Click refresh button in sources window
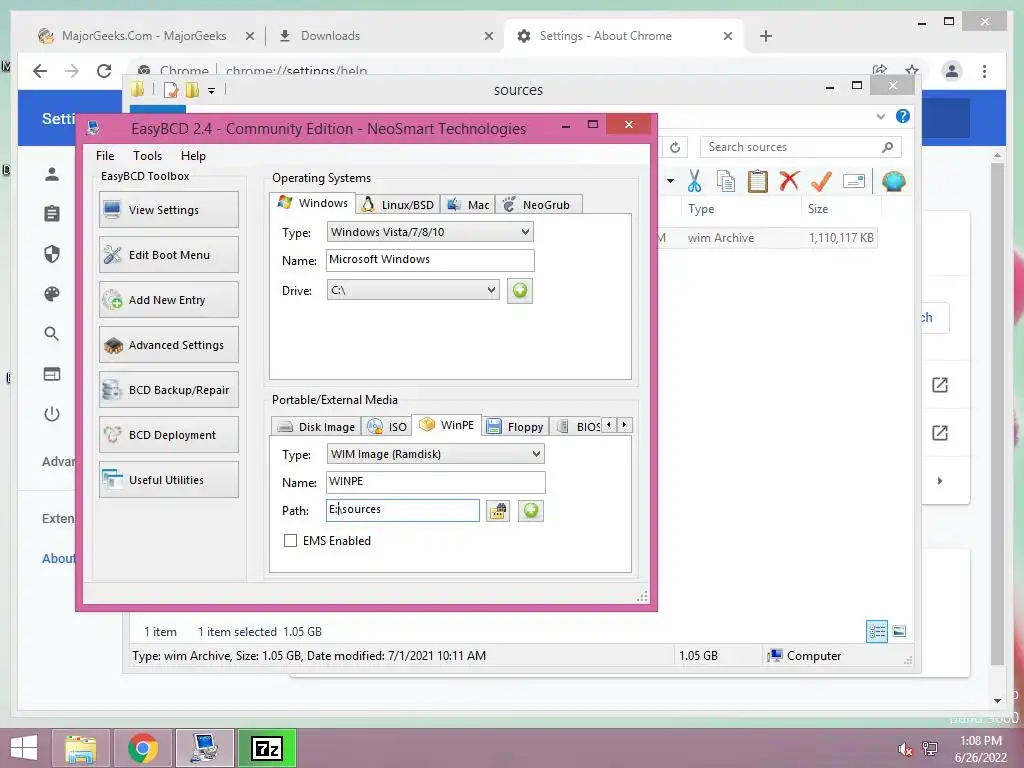 click(675, 148)
